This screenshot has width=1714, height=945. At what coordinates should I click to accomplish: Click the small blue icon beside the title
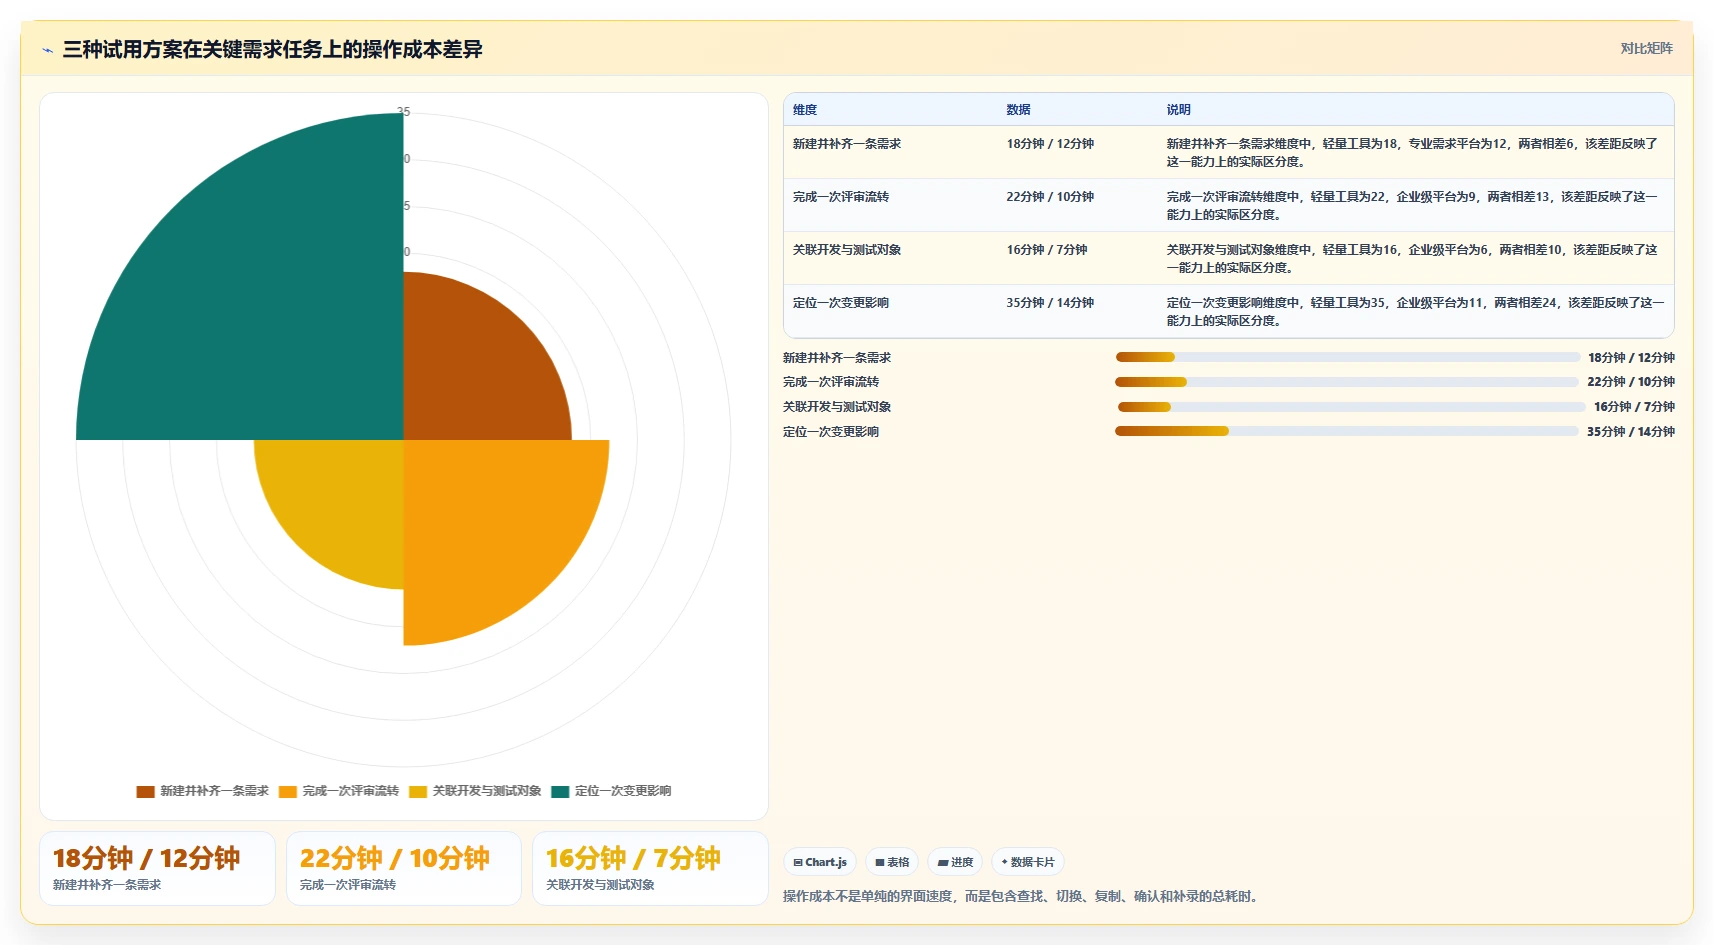click(x=47, y=50)
